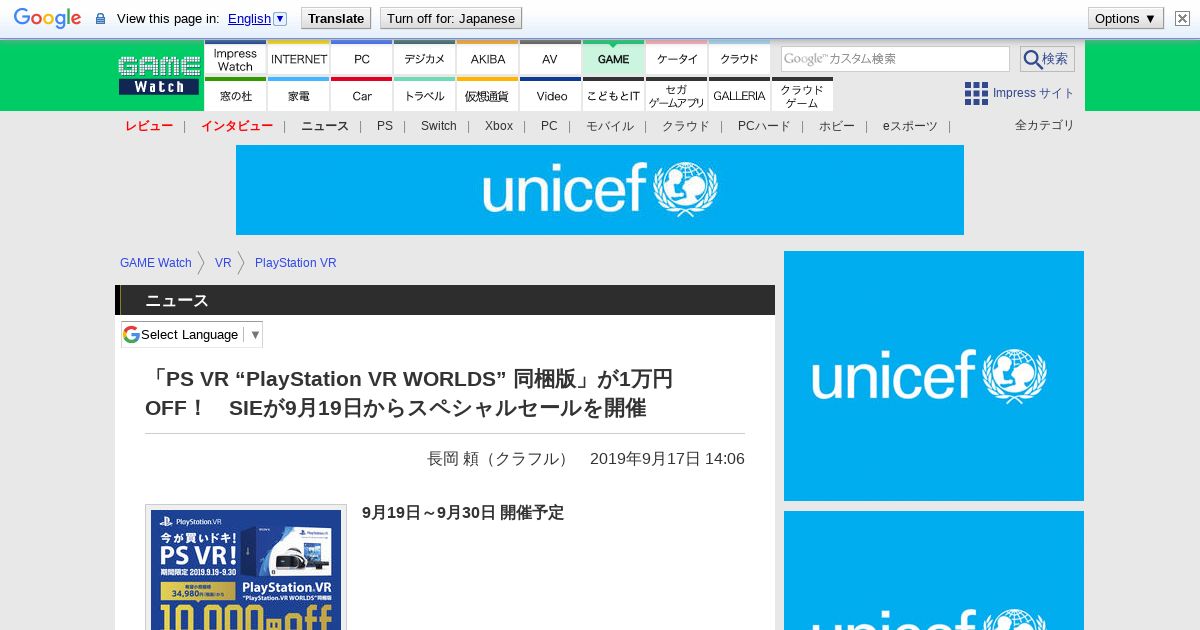Click the upper right-sidebar unicef ad
The image size is (1200, 630).
tap(934, 376)
